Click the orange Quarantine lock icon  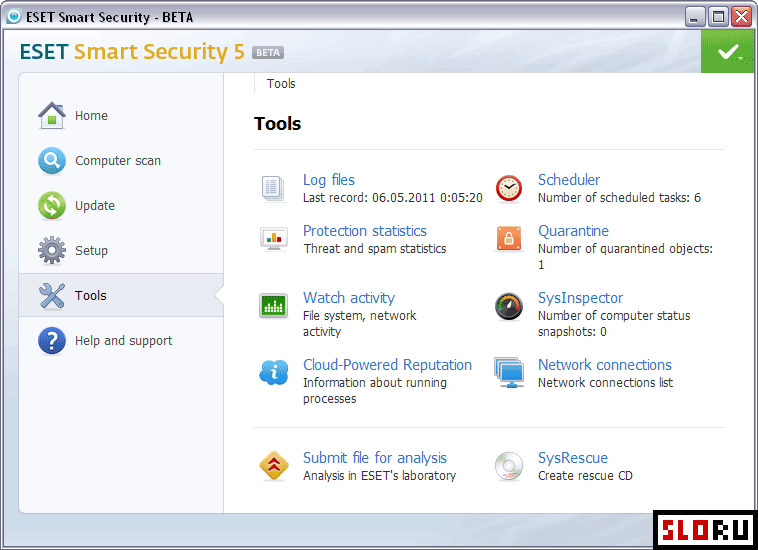(x=509, y=239)
